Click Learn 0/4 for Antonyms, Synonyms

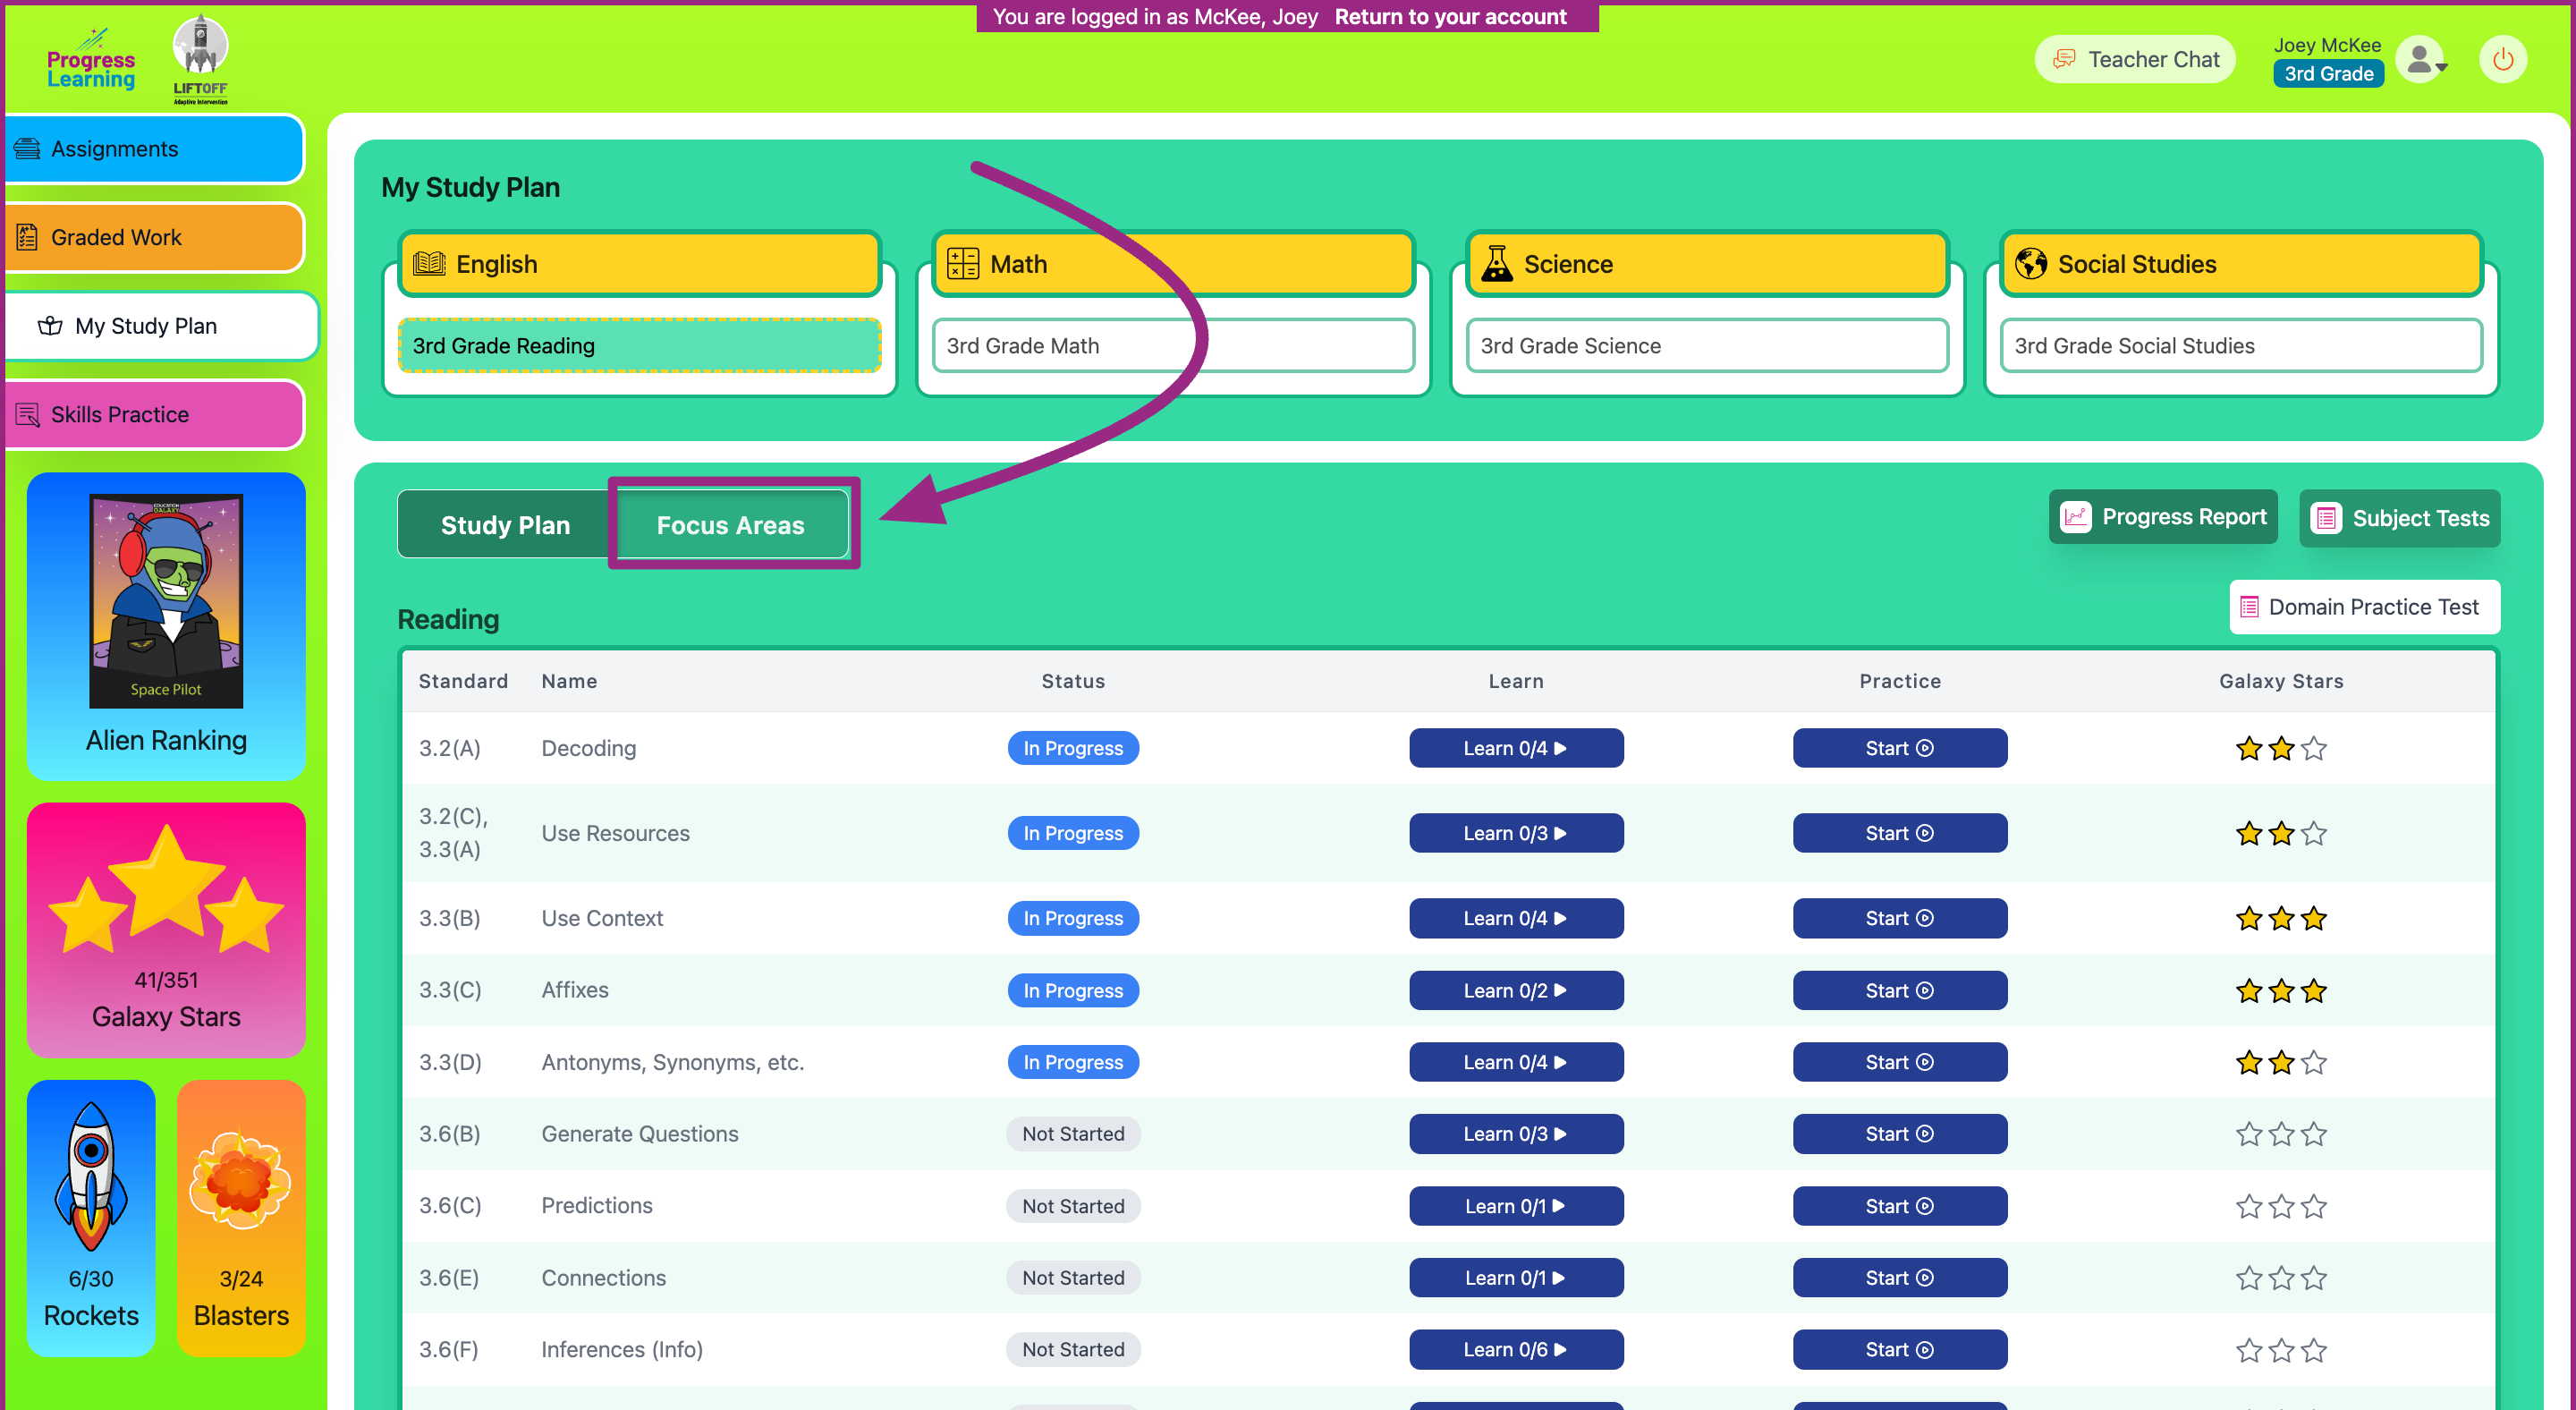pos(1516,1062)
